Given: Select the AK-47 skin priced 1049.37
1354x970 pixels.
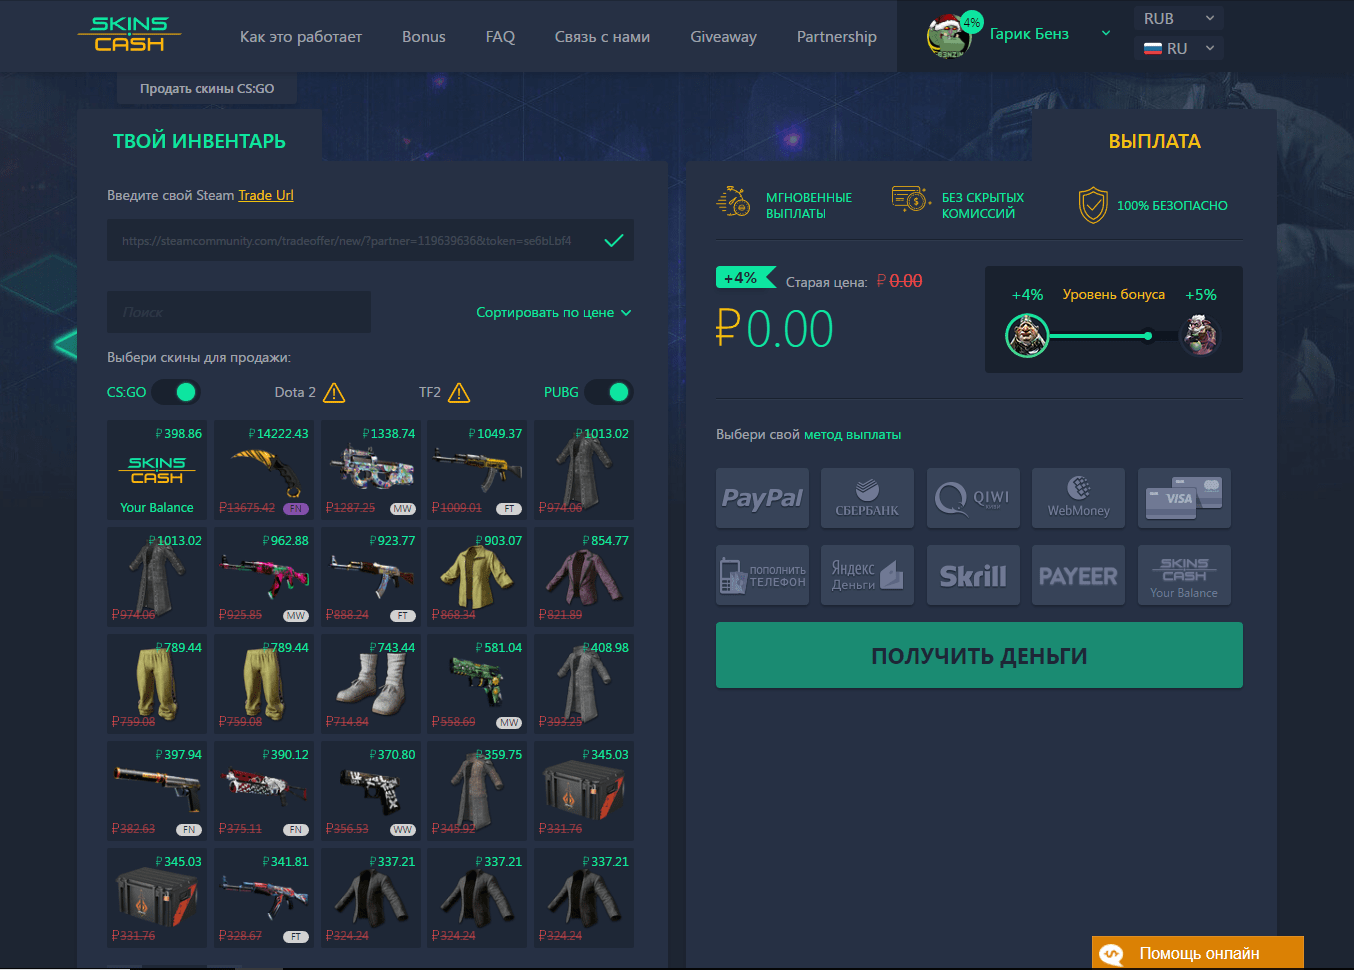Looking at the screenshot, I should 477,470.
